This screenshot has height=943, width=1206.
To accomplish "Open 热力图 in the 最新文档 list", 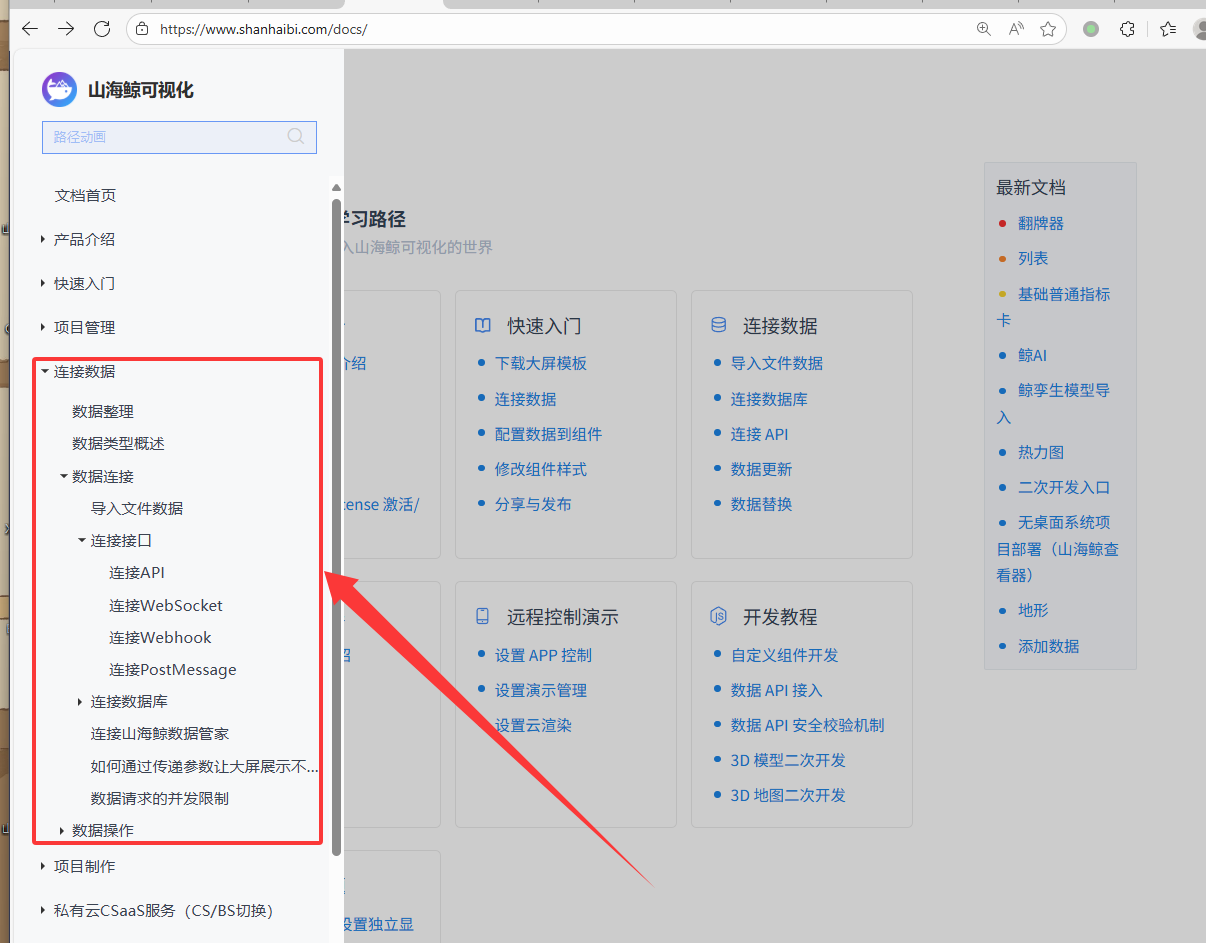I will (1041, 452).
